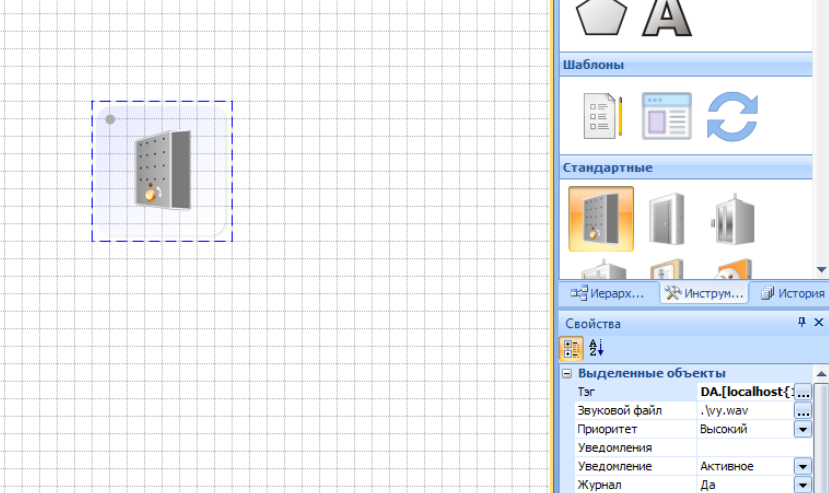Open the Журнал dropdown arrow
829x493 pixels.
click(x=802, y=485)
